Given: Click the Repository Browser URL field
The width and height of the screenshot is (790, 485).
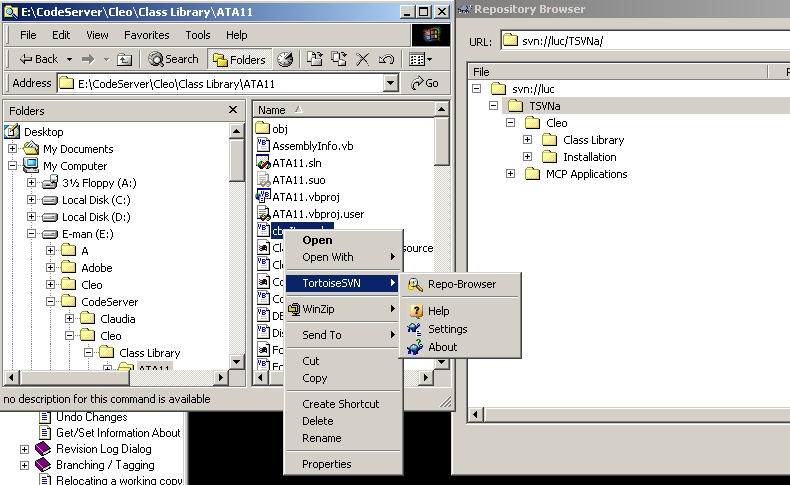Looking at the screenshot, I should tap(645, 41).
